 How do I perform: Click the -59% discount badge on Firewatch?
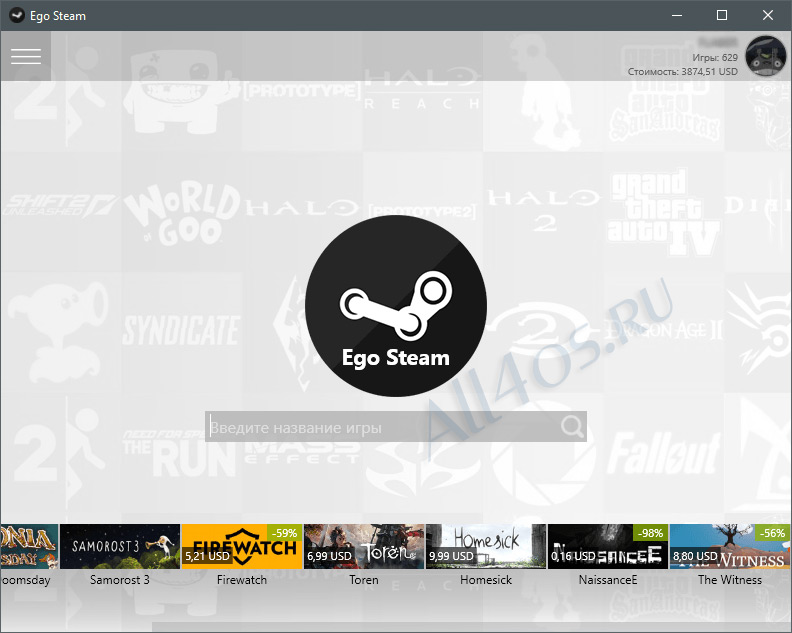[x=284, y=532]
